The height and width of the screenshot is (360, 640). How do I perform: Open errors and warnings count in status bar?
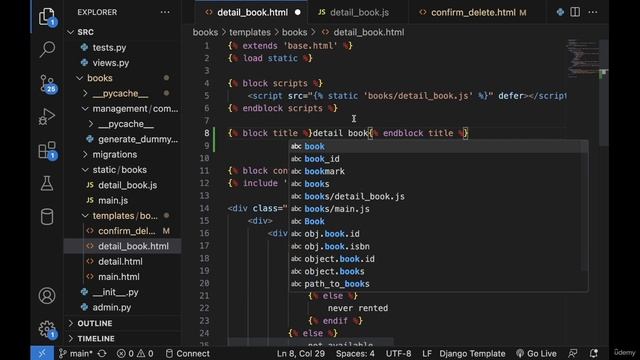pyautogui.click(x=135, y=353)
